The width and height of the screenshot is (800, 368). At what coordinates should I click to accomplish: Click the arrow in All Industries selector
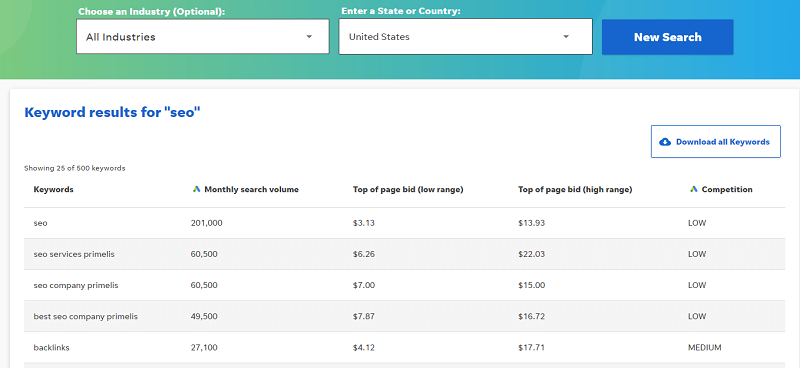tap(309, 37)
